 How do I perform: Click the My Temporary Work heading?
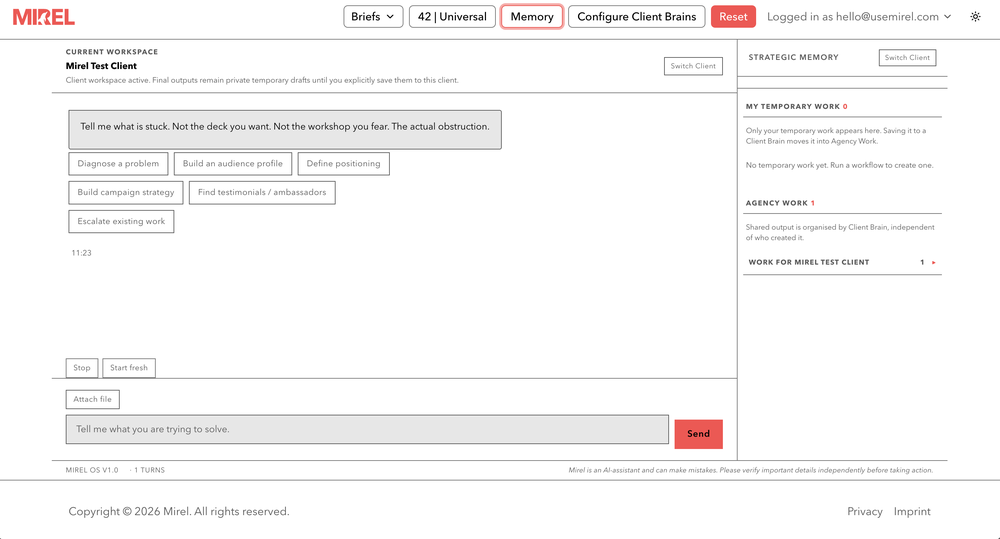(x=797, y=107)
